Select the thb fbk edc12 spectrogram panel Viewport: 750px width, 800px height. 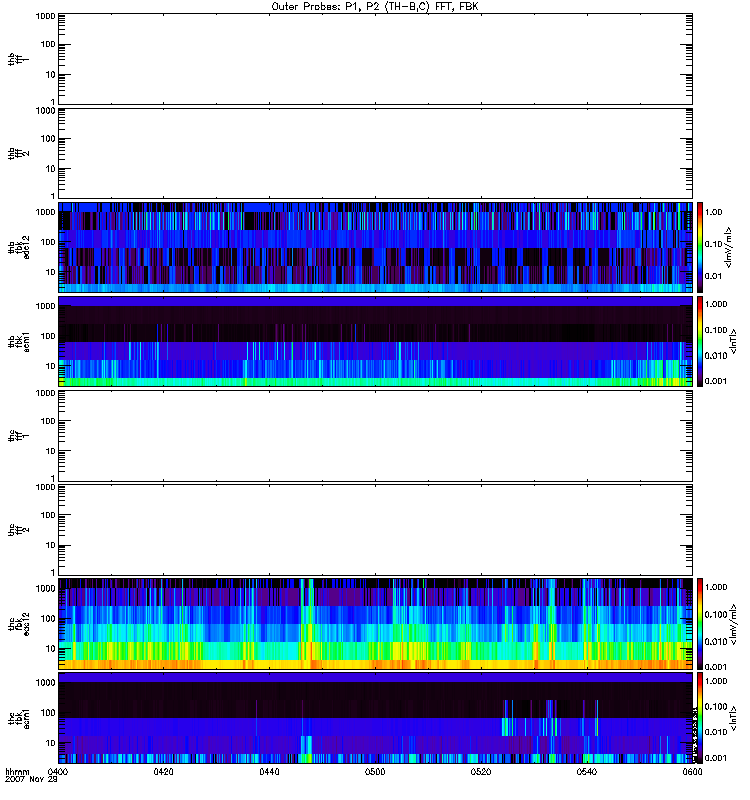[375, 247]
